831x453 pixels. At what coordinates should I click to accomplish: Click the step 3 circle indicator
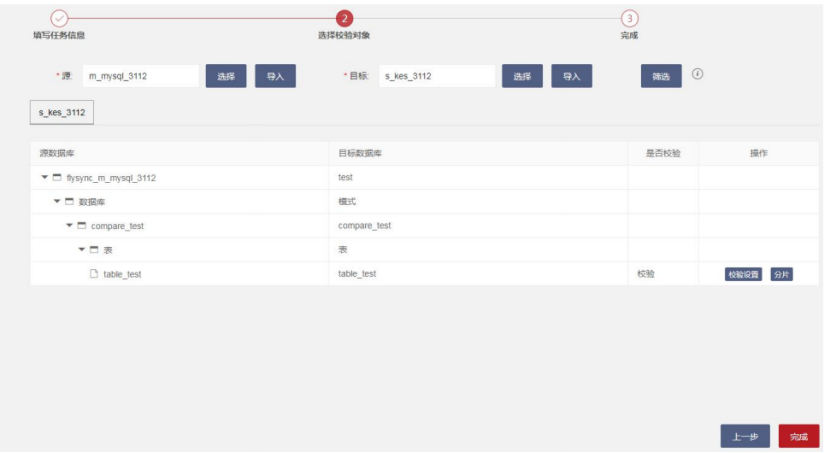point(630,19)
